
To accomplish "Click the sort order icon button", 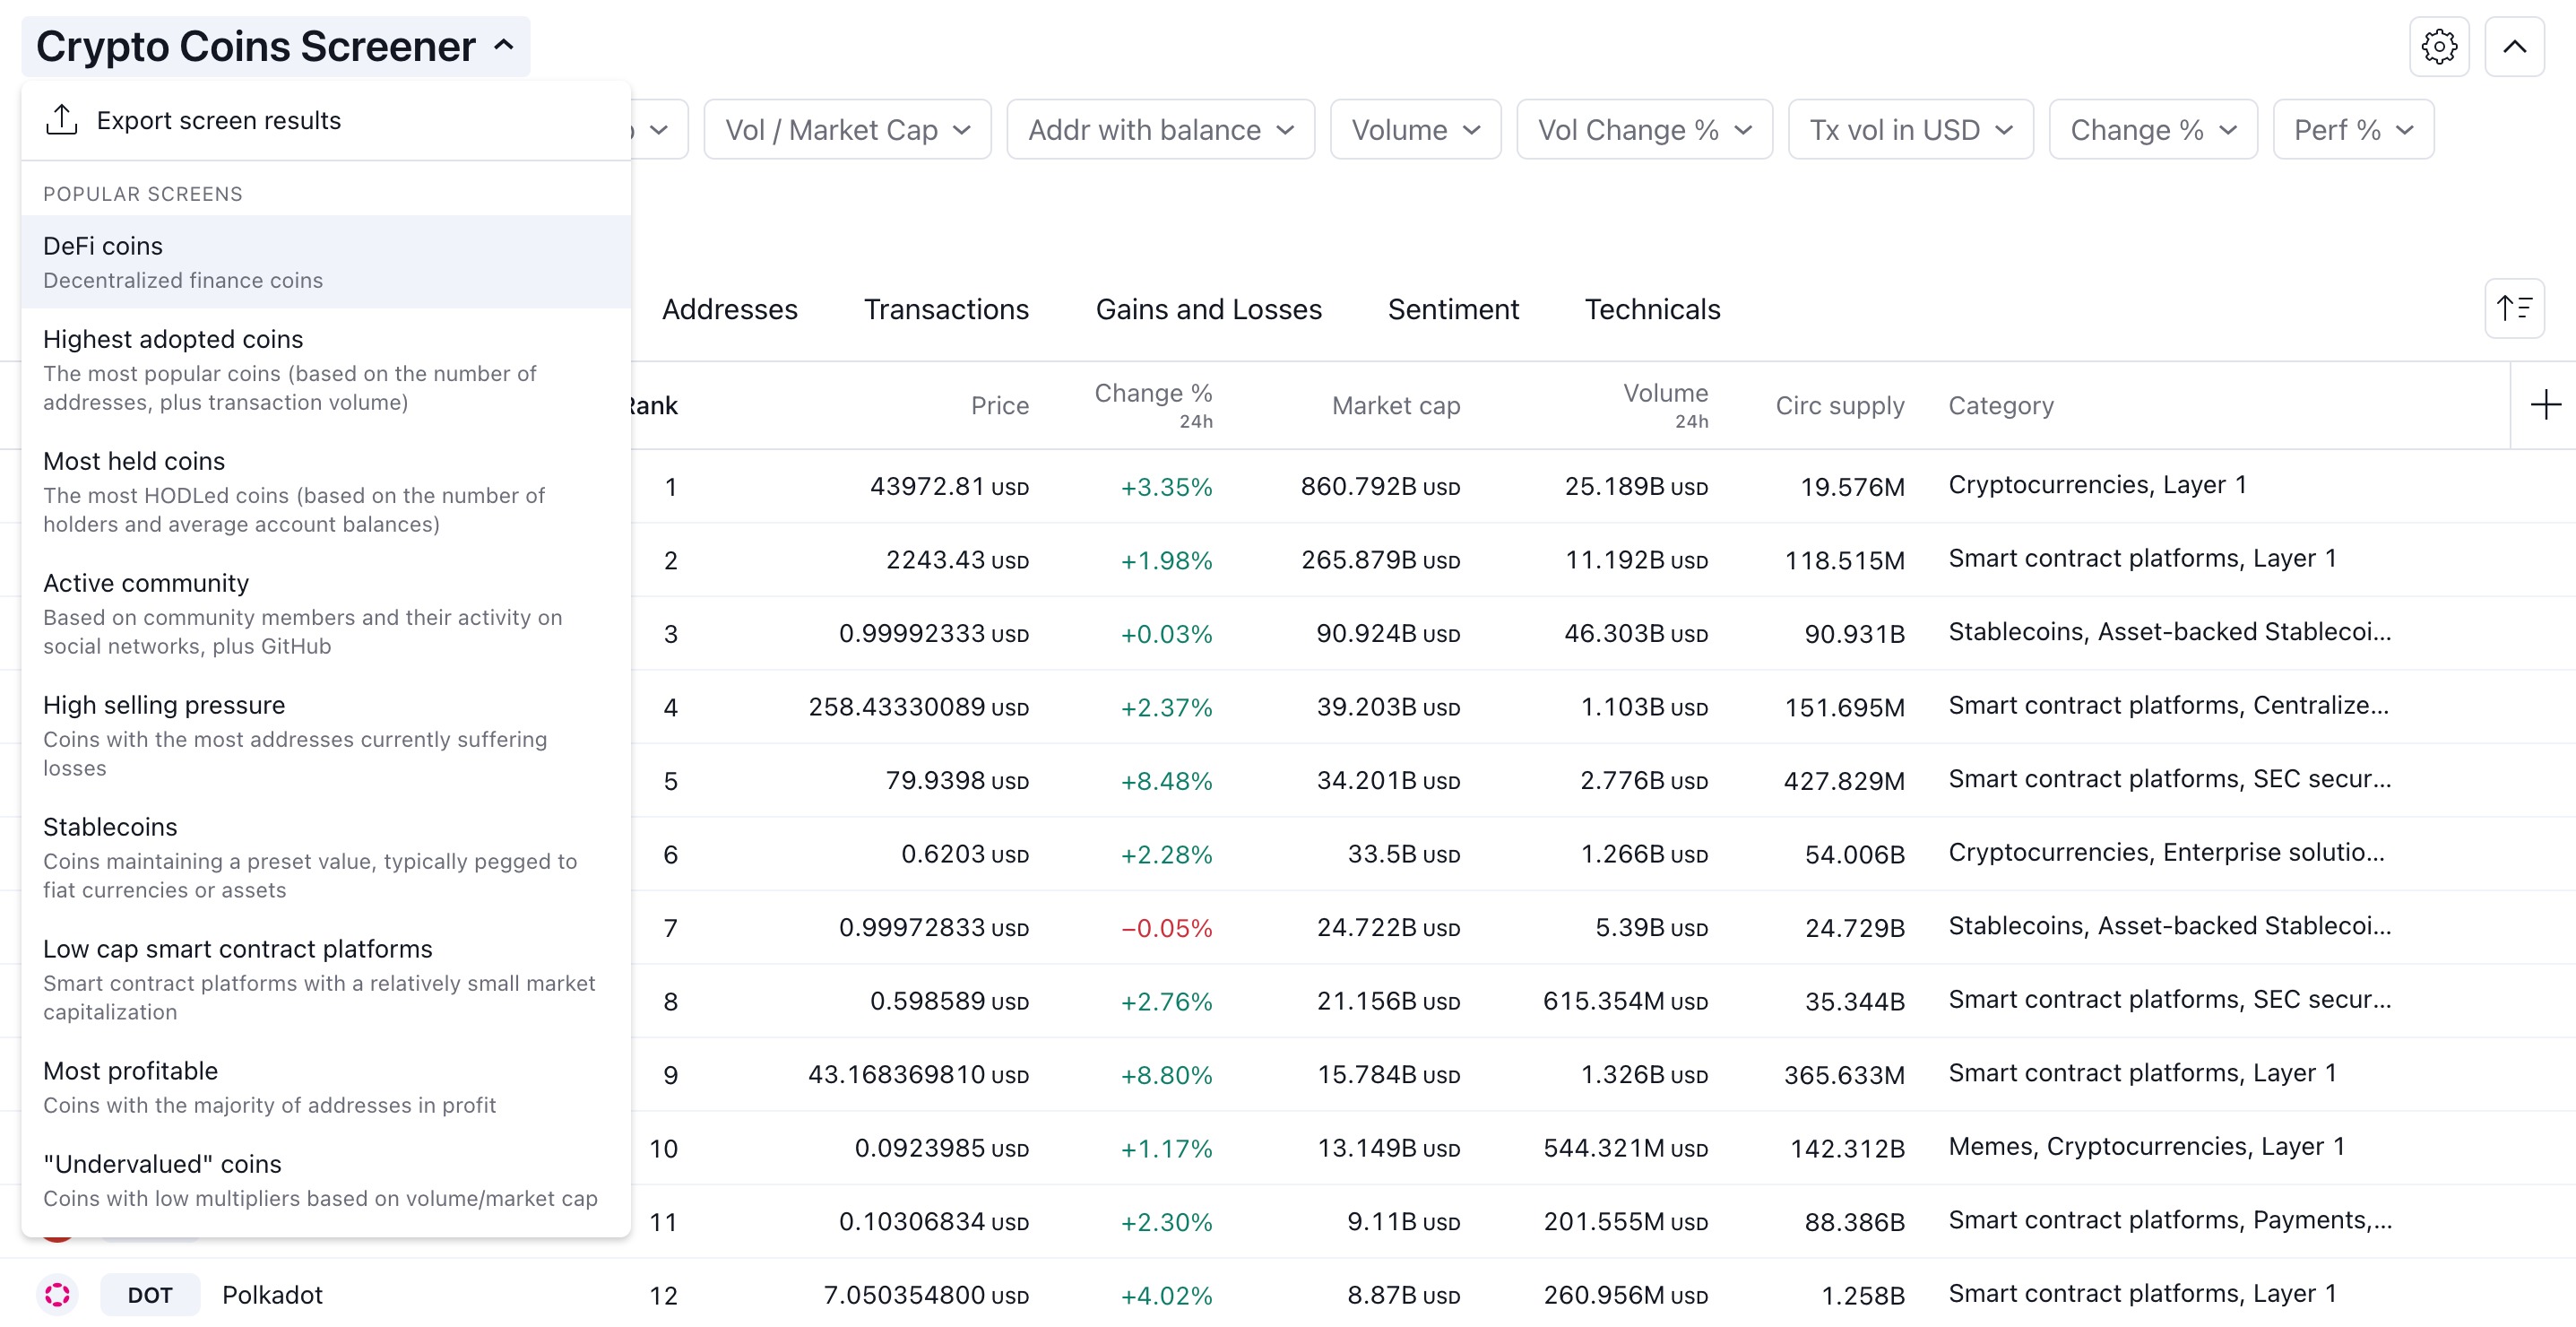I will [2513, 309].
